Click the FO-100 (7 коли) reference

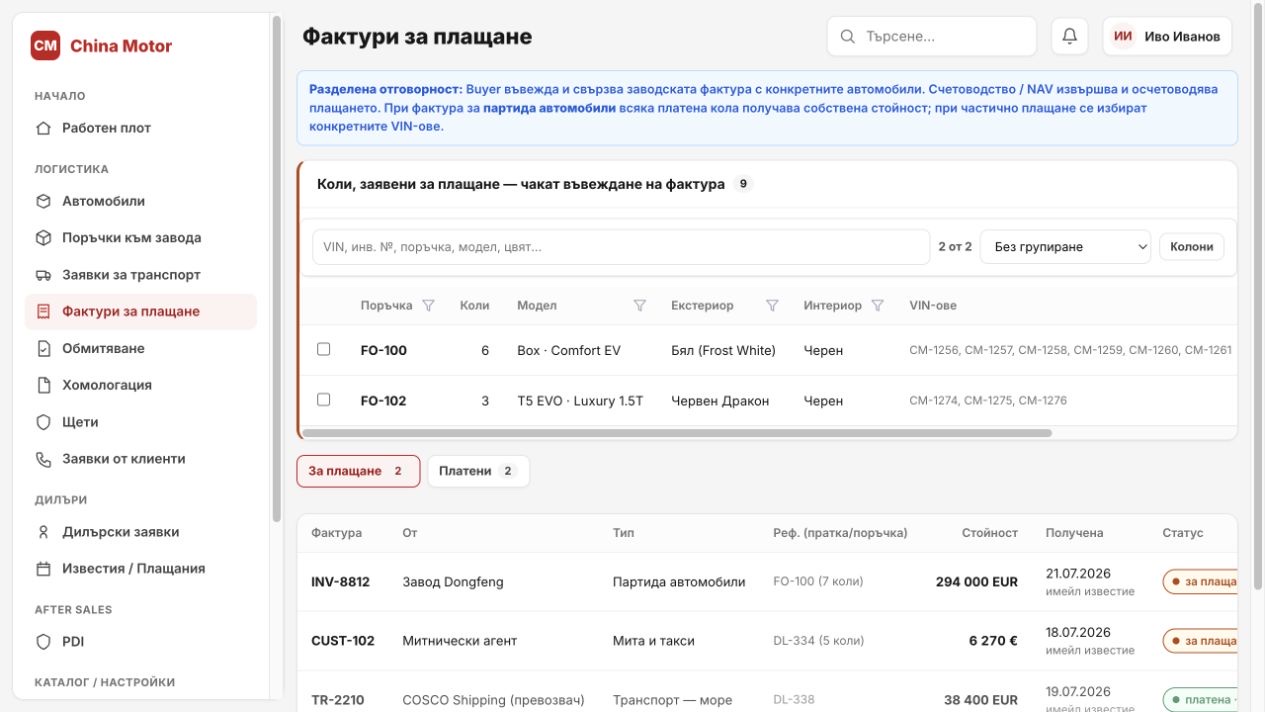coord(818,582)
